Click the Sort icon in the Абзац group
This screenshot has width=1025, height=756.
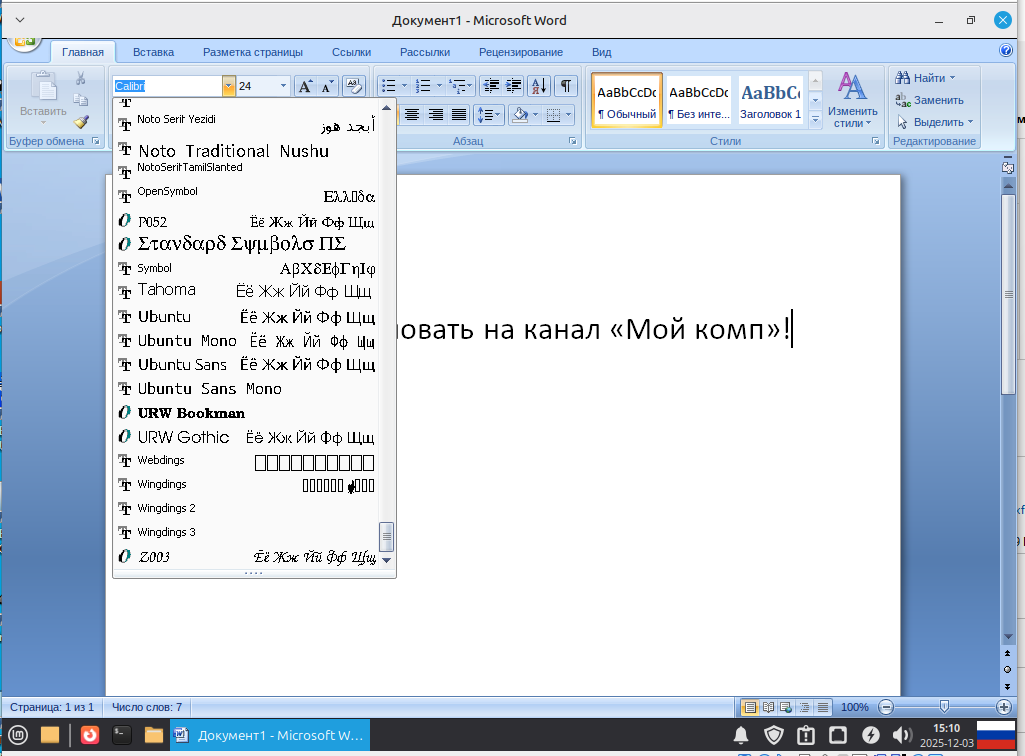tap(538, 85)
